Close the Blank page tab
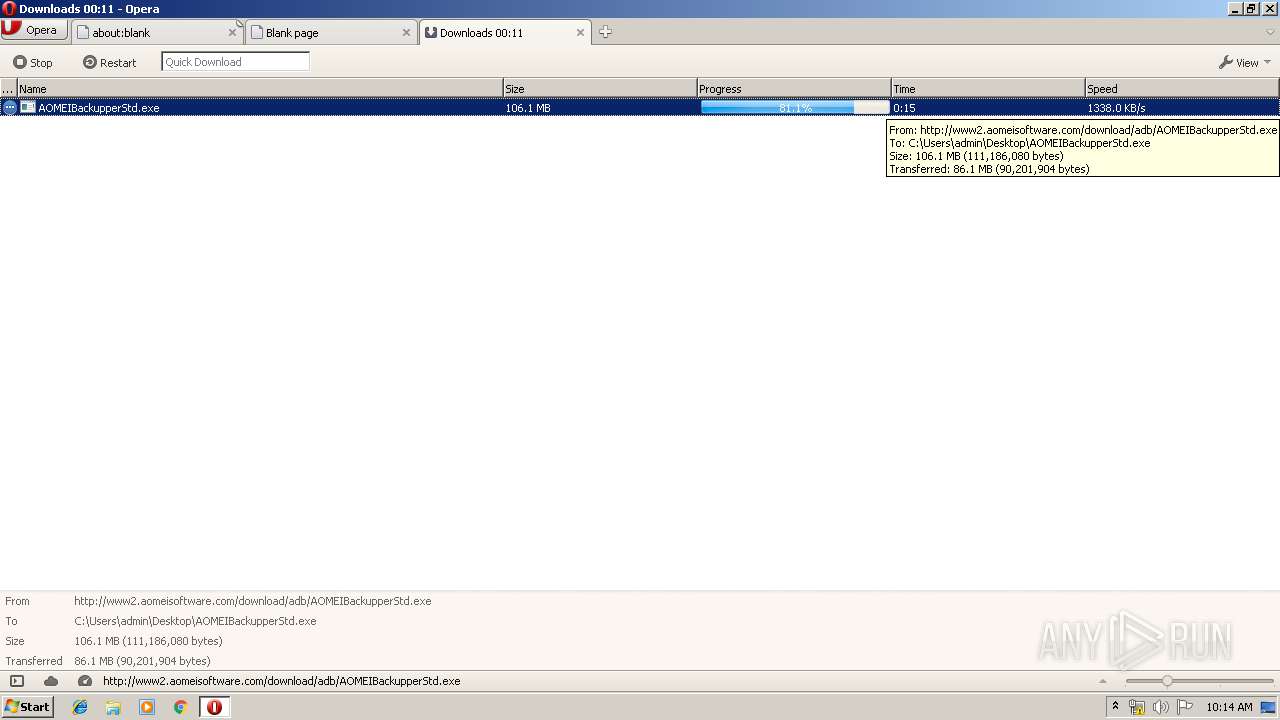1280x720 pixels. [x=406, y=32]
